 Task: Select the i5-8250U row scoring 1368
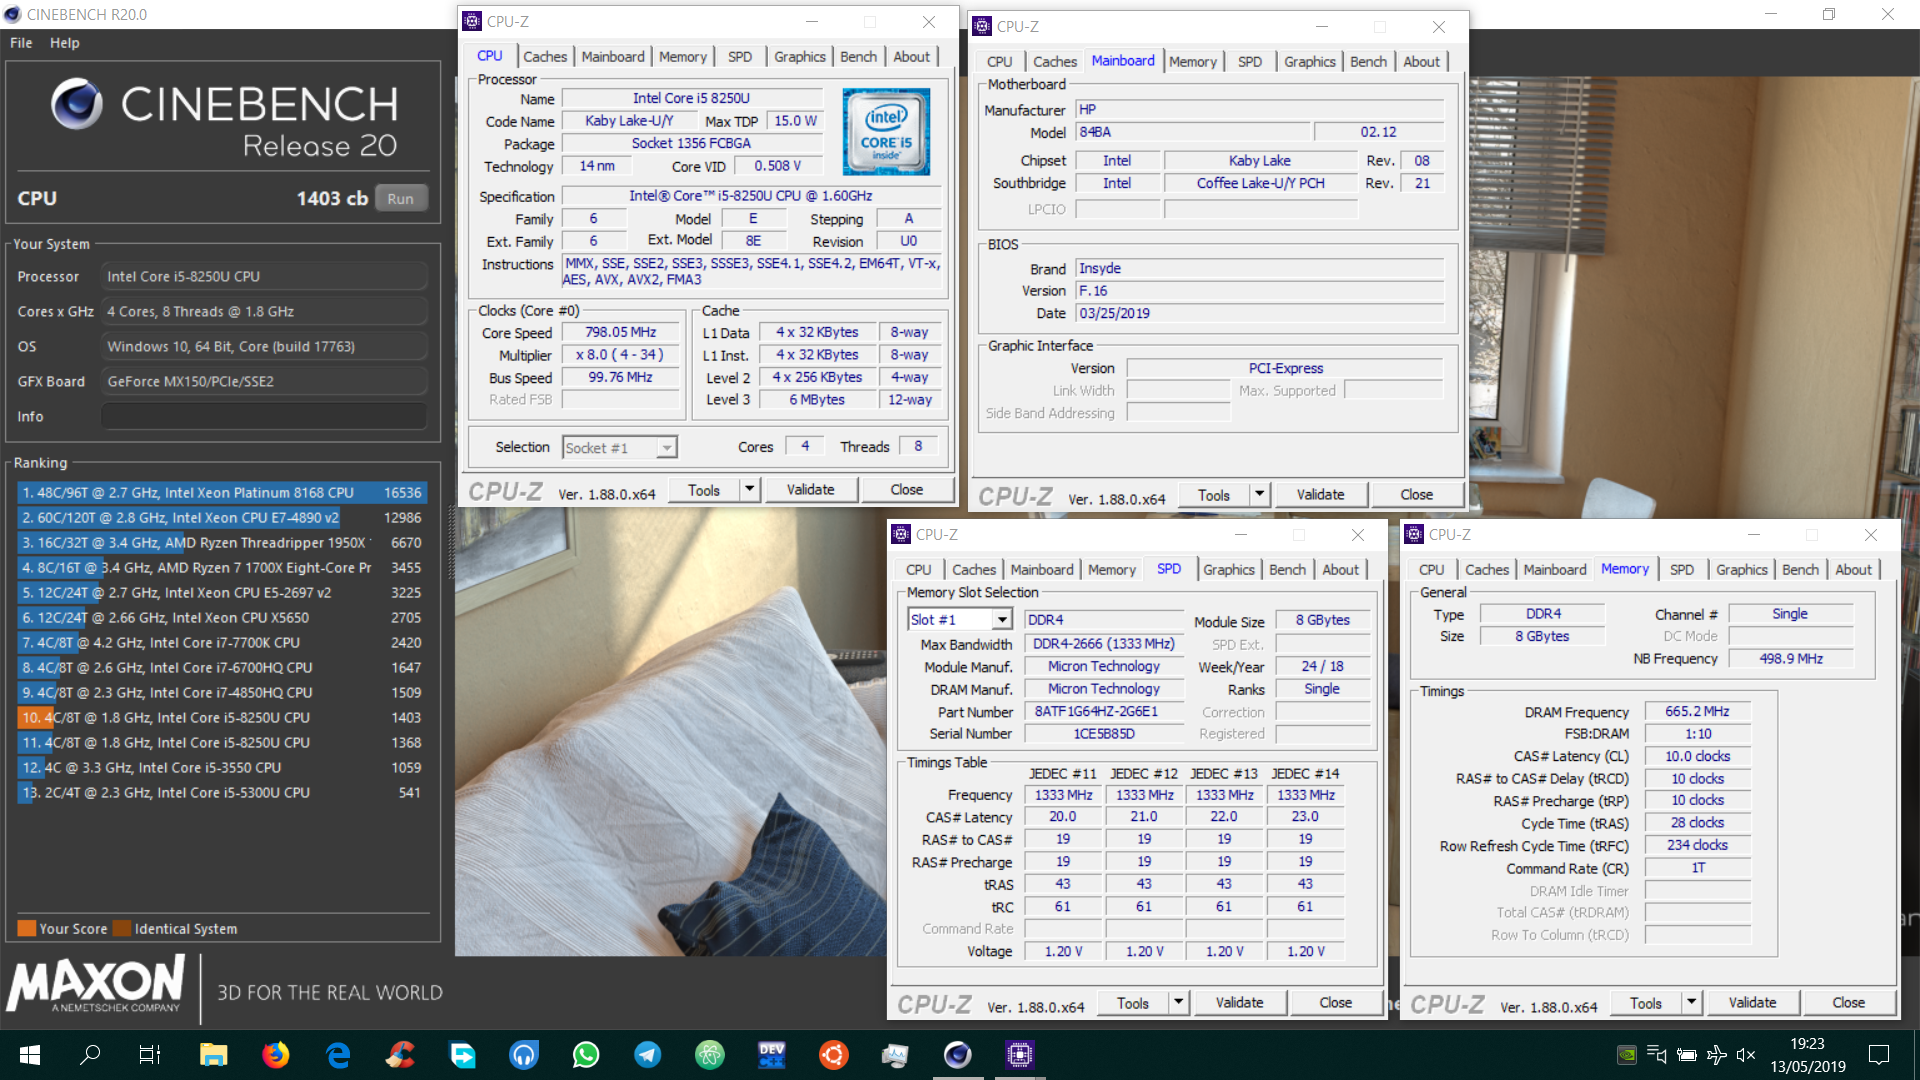tap(222, 743)
